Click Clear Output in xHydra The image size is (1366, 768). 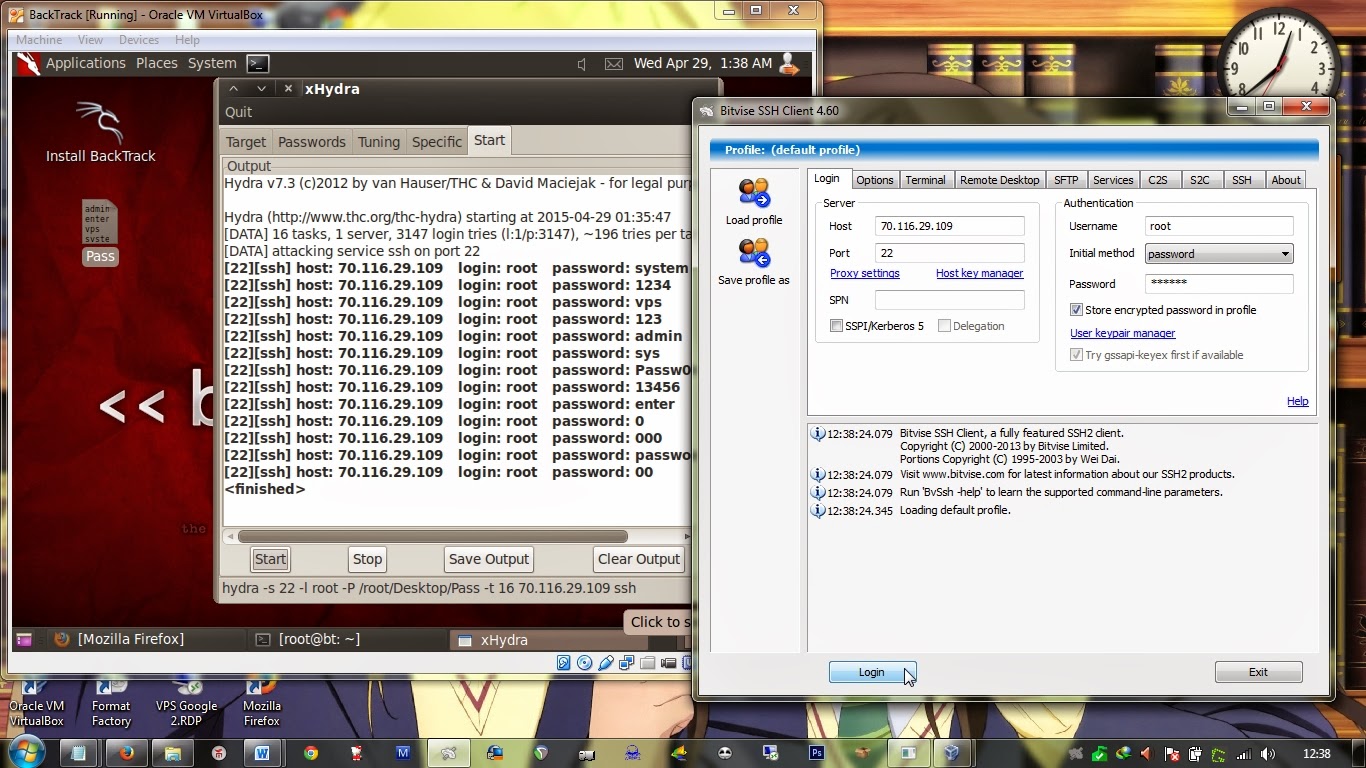coord(639,559)
